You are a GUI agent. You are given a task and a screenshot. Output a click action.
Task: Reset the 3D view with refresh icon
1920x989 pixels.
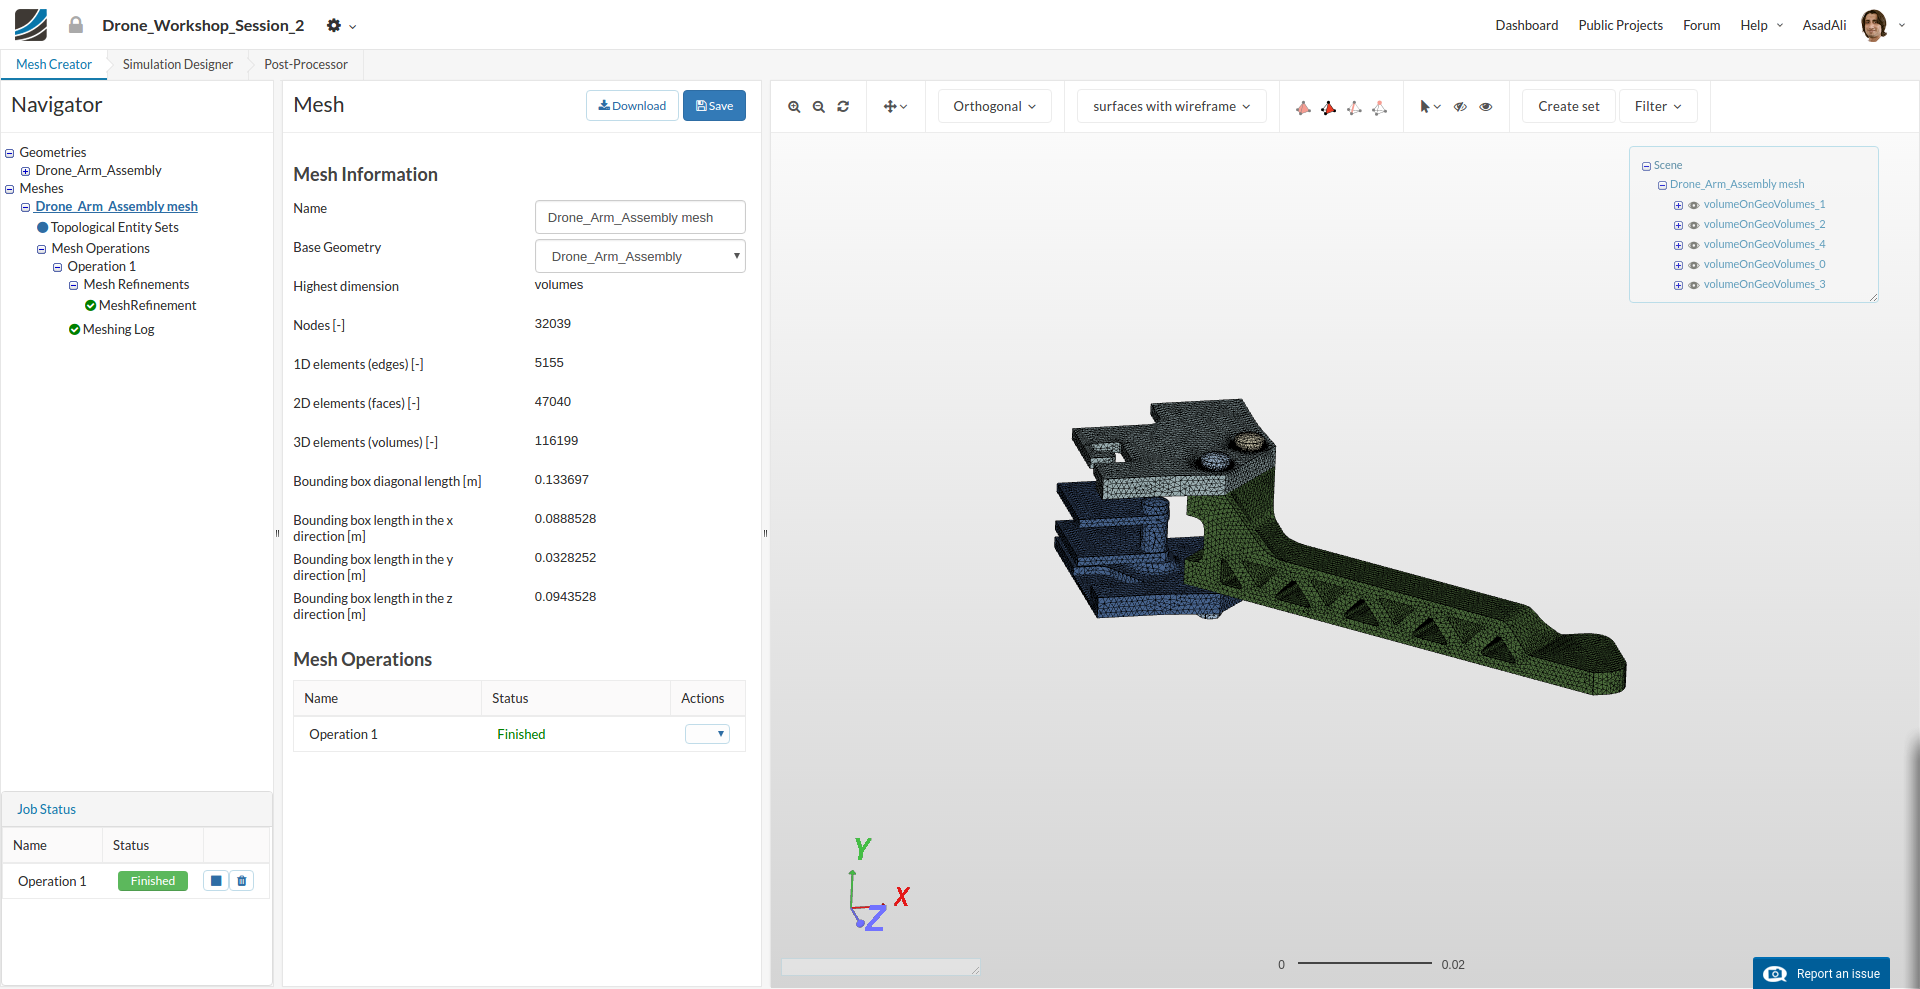(843, 107)
